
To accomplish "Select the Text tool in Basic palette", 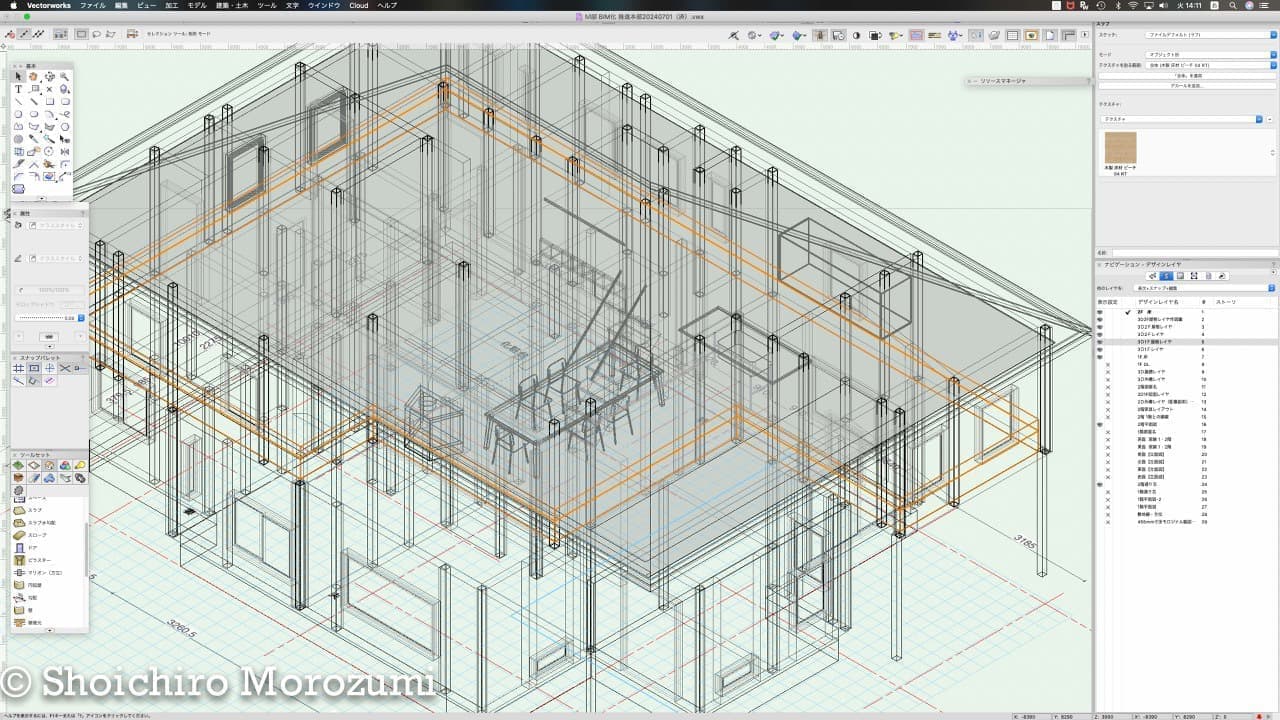I will pyautogui.click(x=18, y=89).
